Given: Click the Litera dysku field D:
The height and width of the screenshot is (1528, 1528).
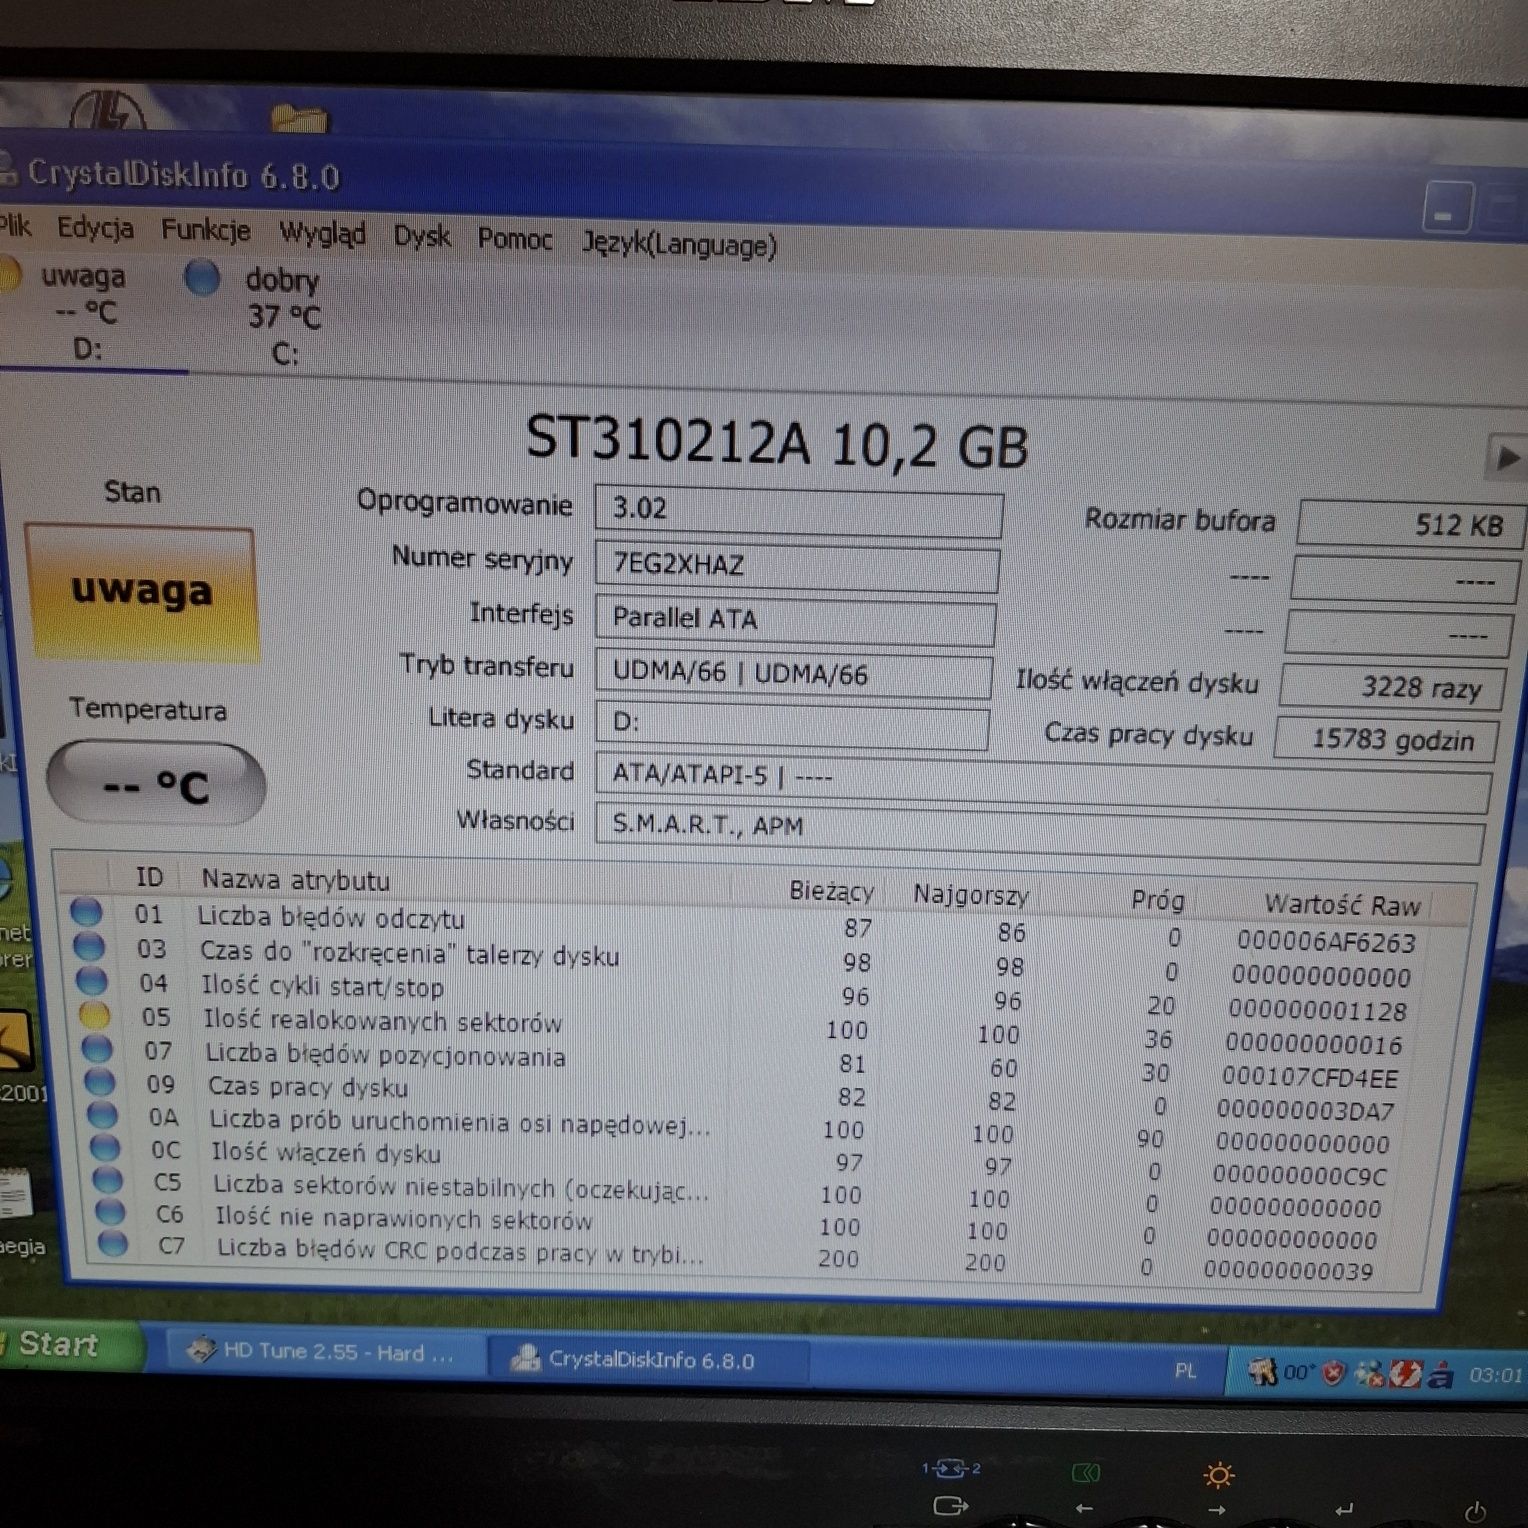Looking at the screenshot, I should point(792,724).
